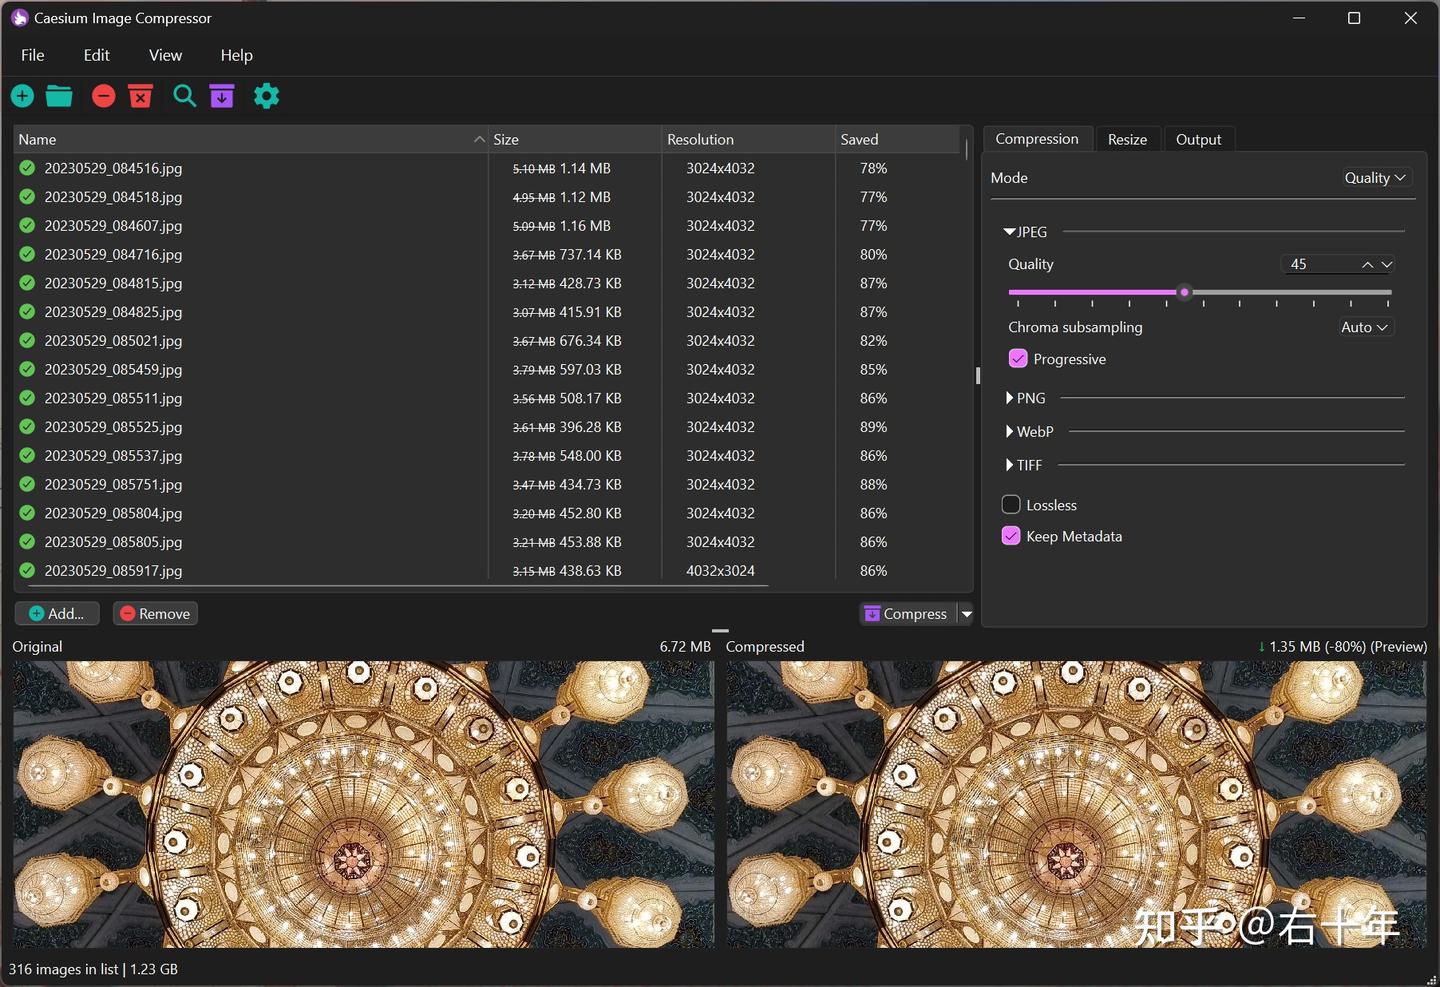
Task: Enable Lossless compression
Action: pos(1010,504)
